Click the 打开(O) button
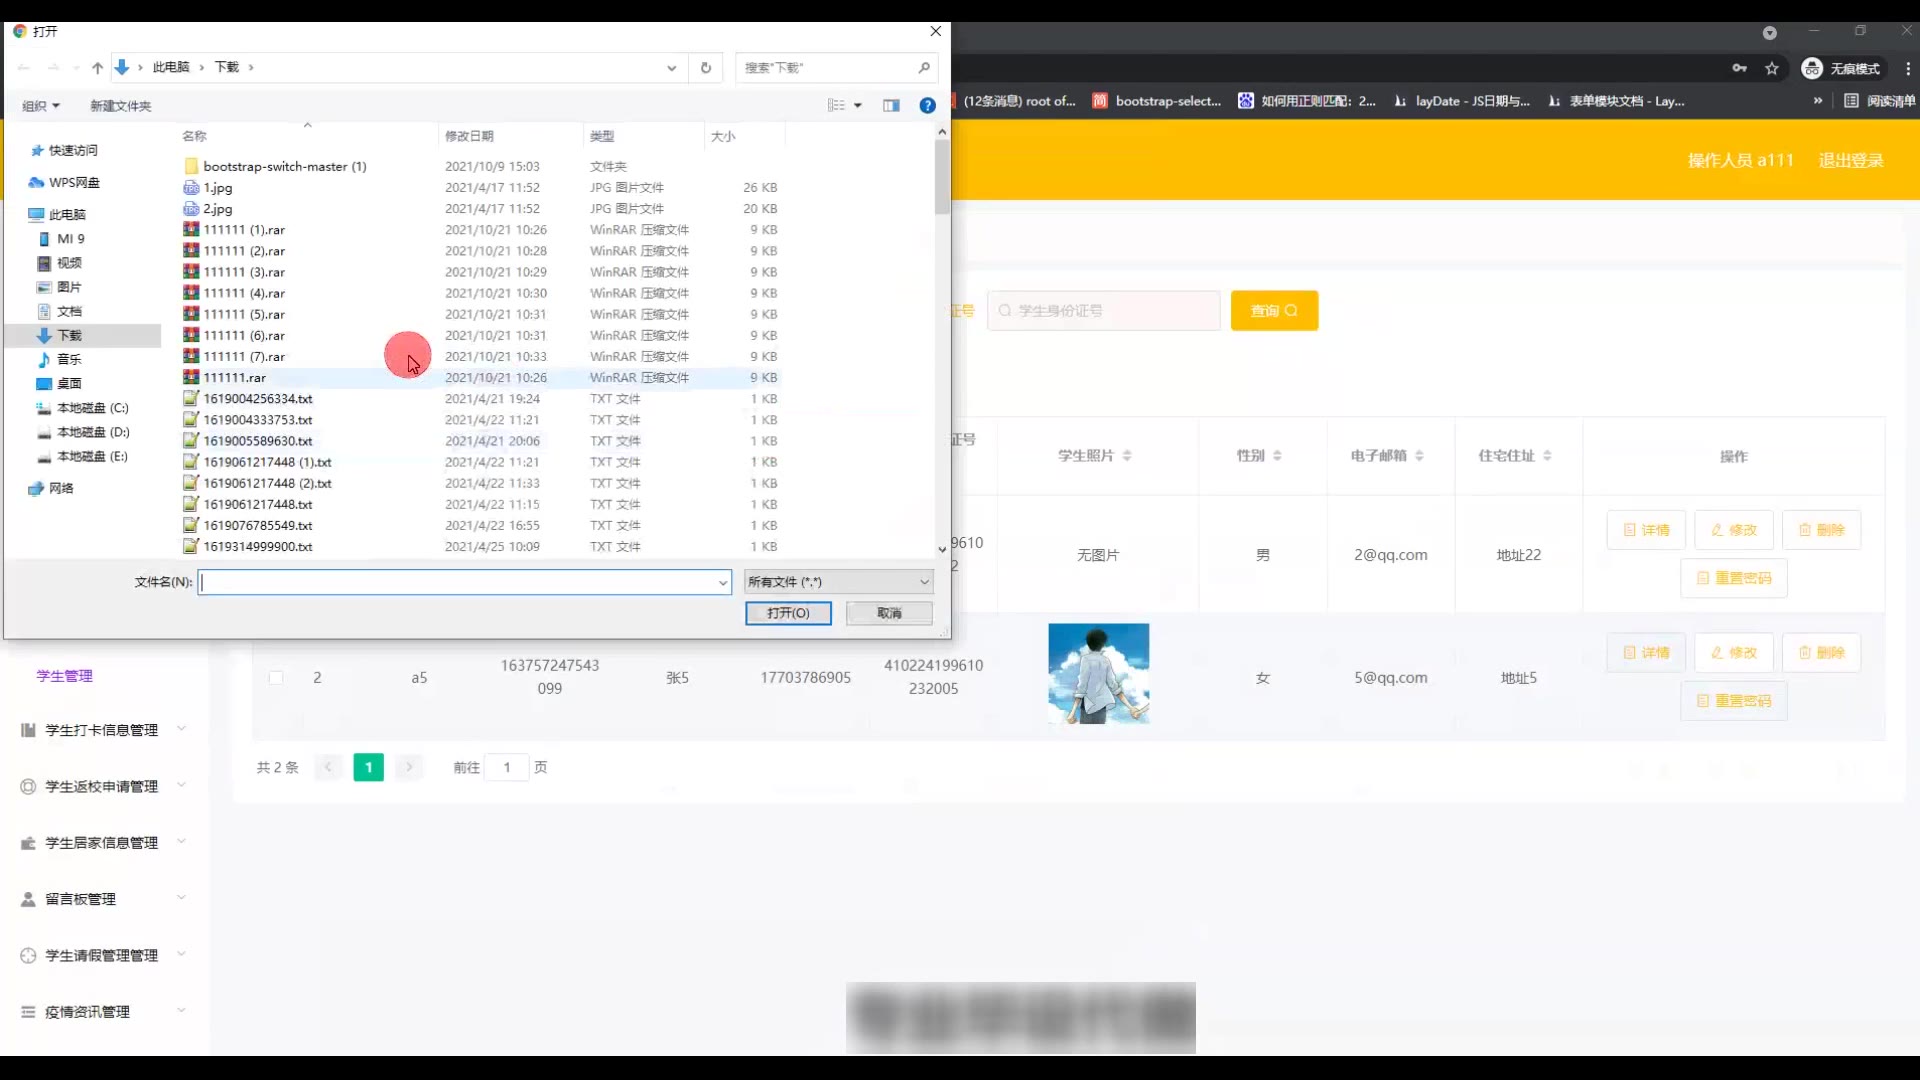Screen dimensions: 1920x1080 click(x=788, y=613)
